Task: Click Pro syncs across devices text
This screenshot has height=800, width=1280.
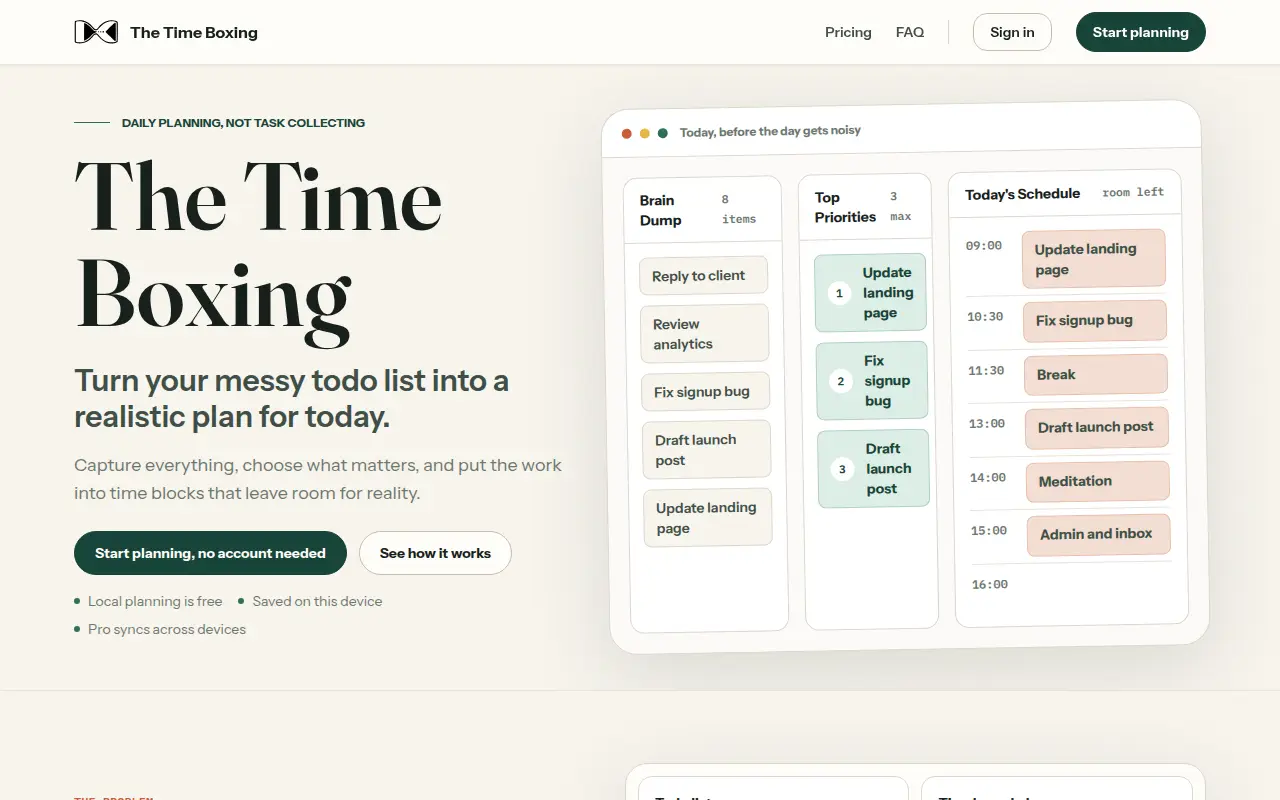Action: (x=167, y=629)
